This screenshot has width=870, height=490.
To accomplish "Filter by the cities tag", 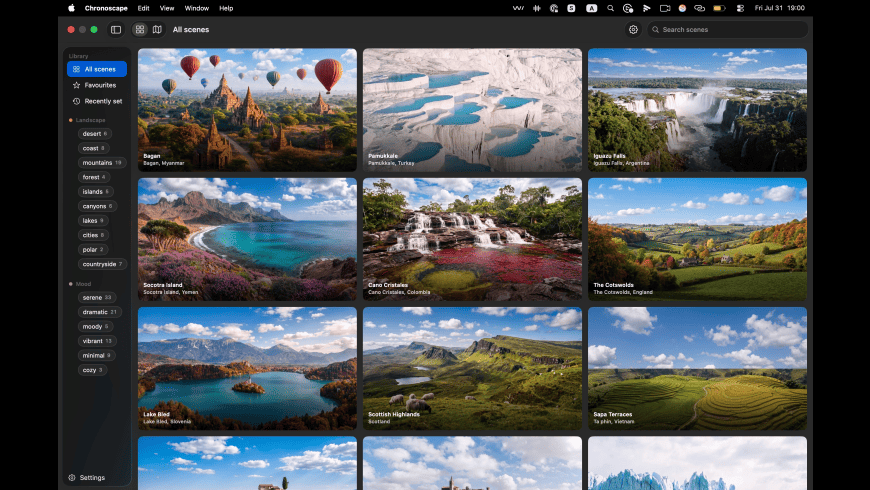I will tap(93, 235).
